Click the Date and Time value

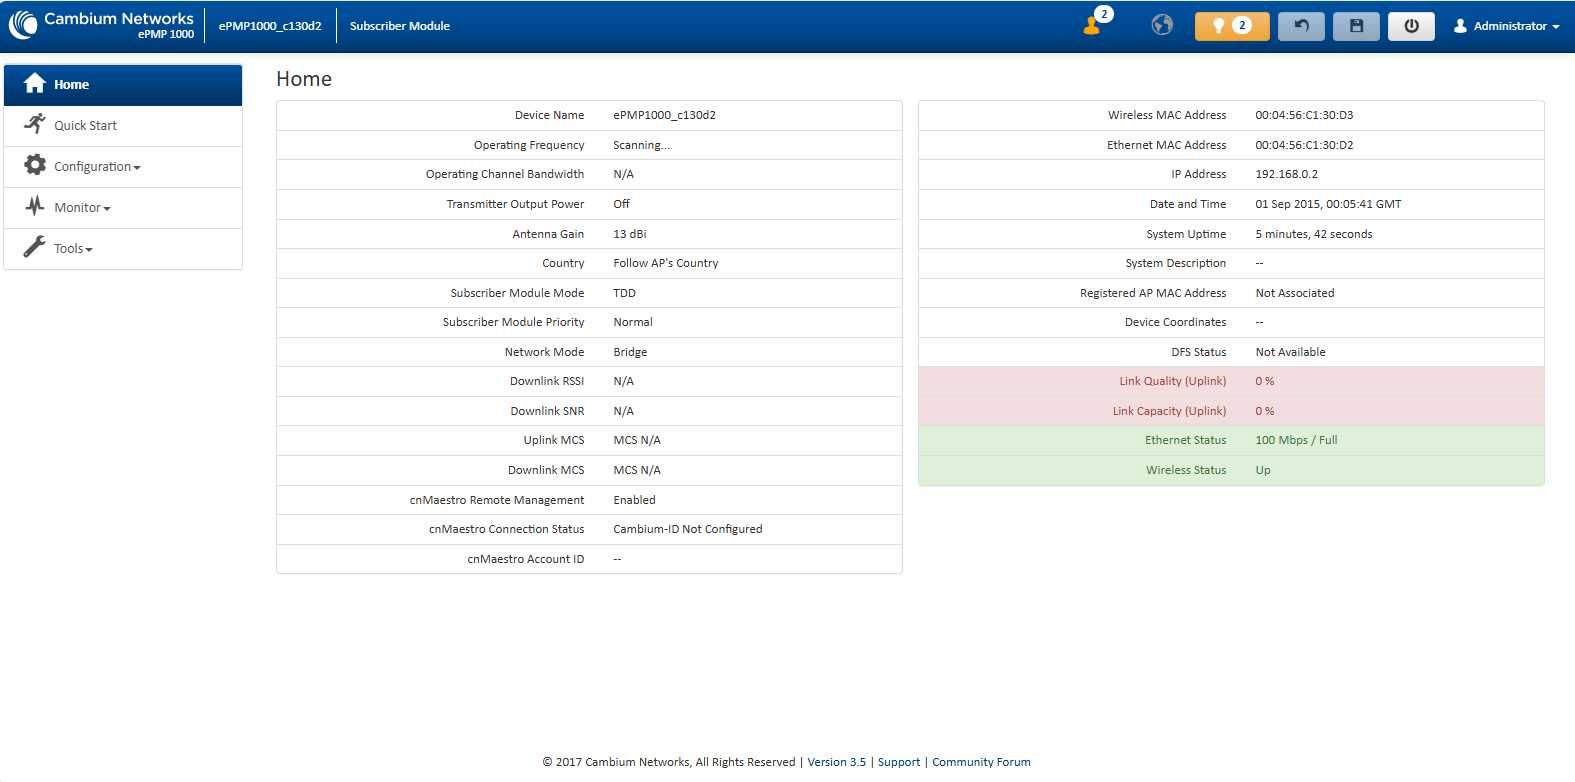coord(1328,204)
